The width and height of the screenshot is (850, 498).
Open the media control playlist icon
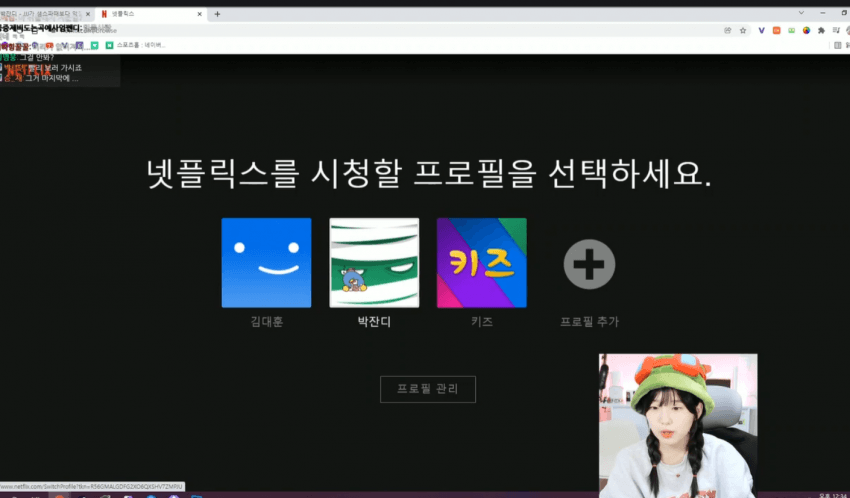coord(836,30)
